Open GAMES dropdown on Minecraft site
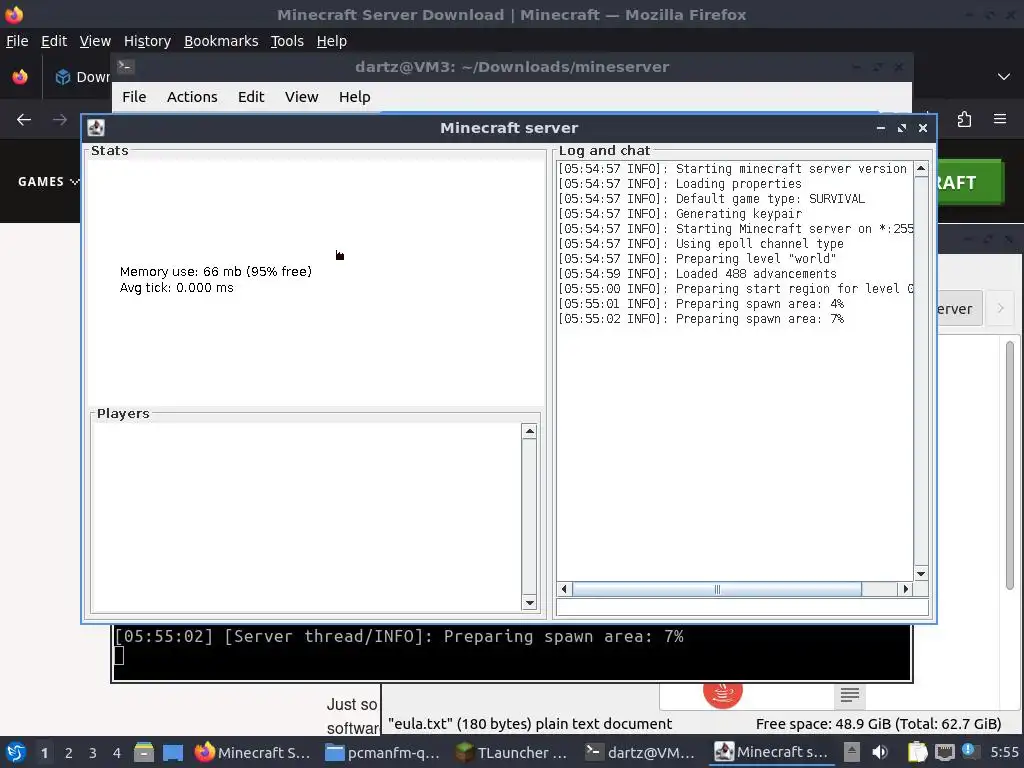1024x768 pixels. 48,182
